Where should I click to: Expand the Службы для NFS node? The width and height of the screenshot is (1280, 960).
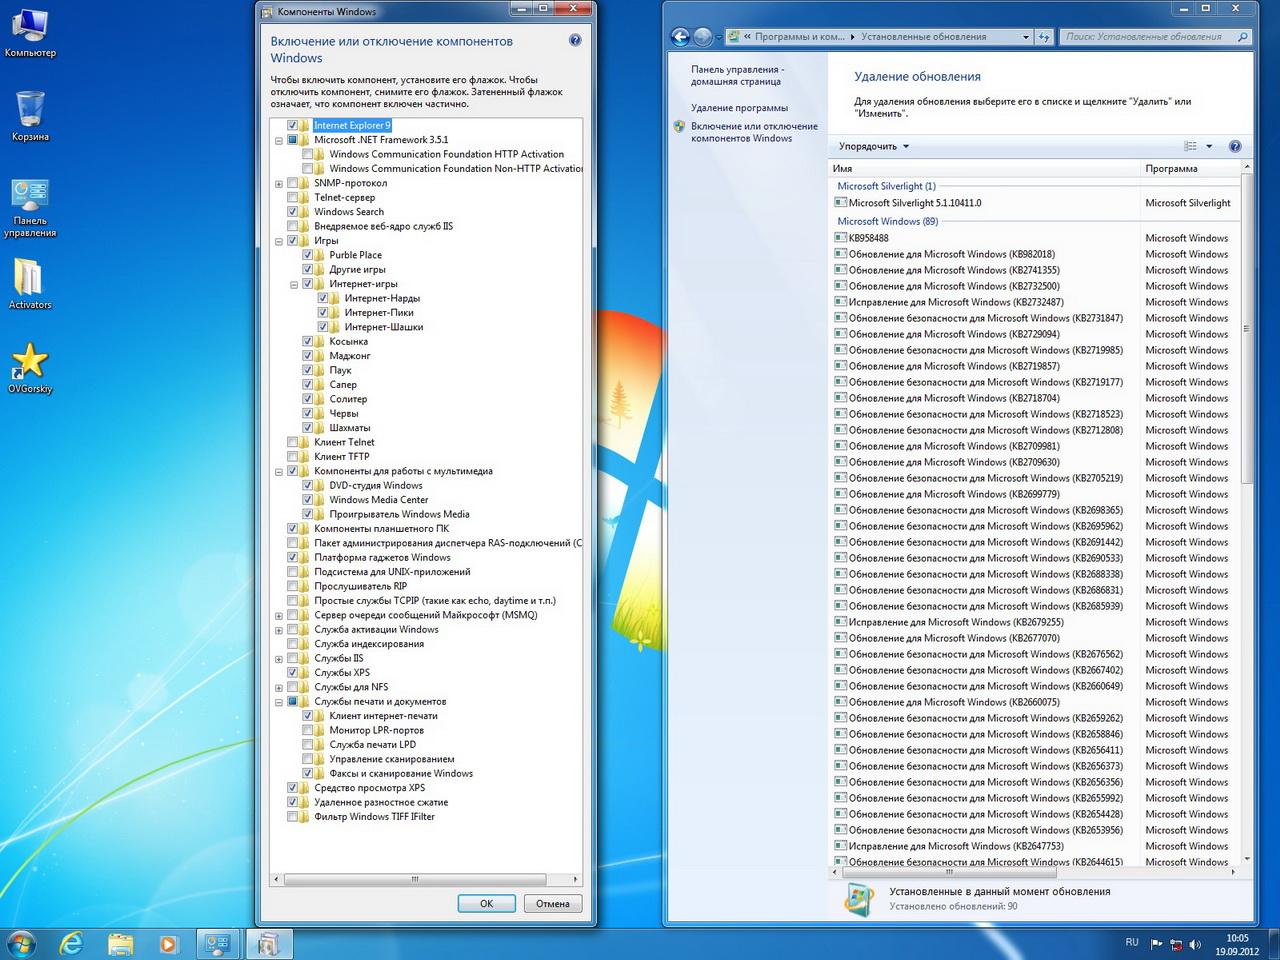[x=279, y=688]
